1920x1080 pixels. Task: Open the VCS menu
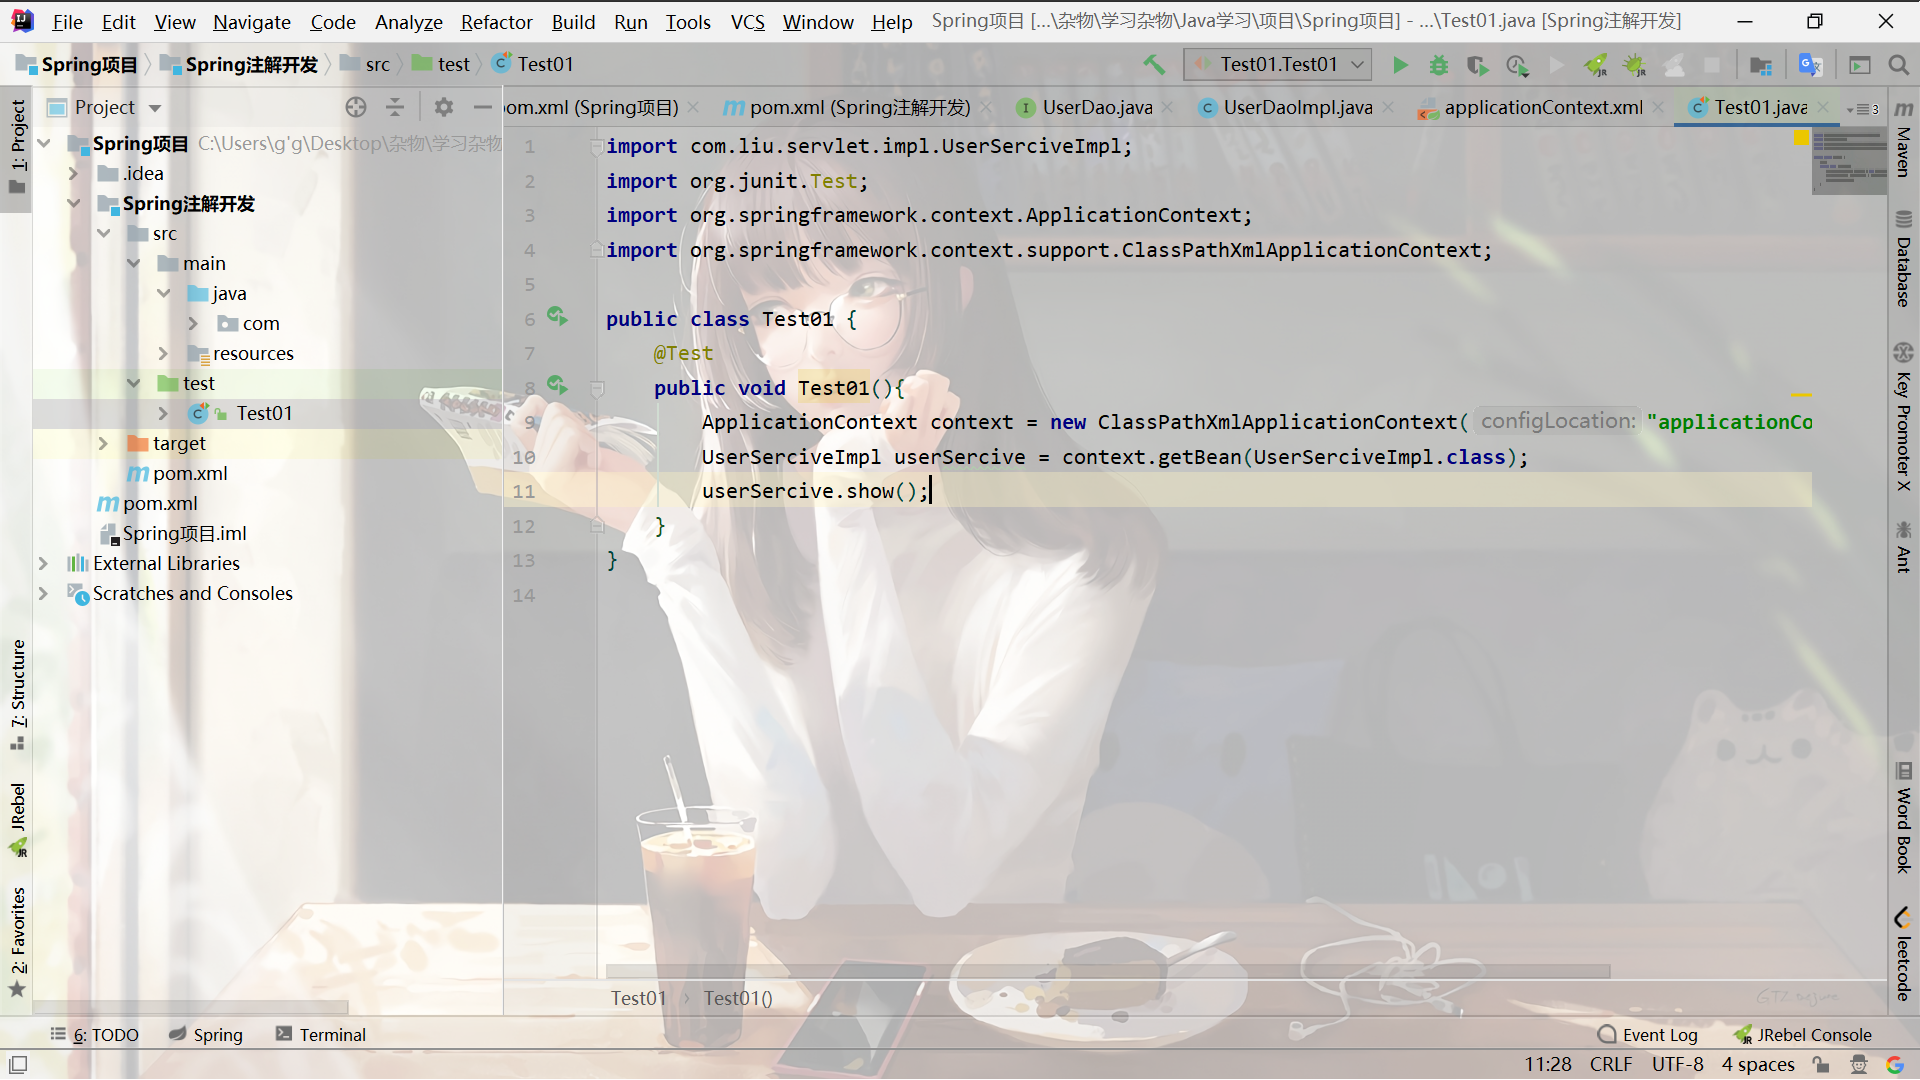pos(747,22)
